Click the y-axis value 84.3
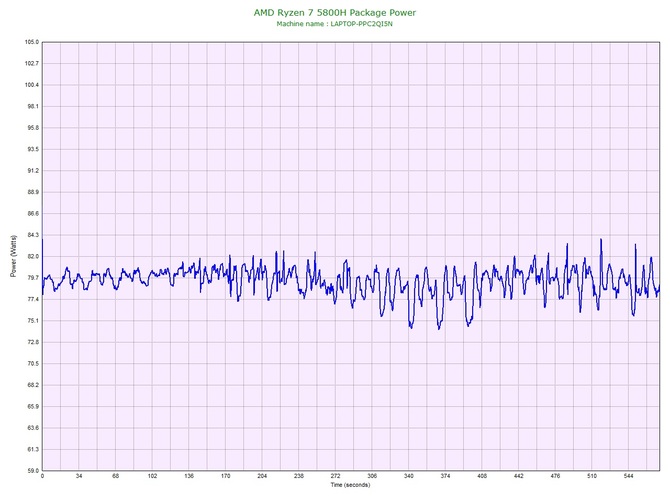 [32, 235]
